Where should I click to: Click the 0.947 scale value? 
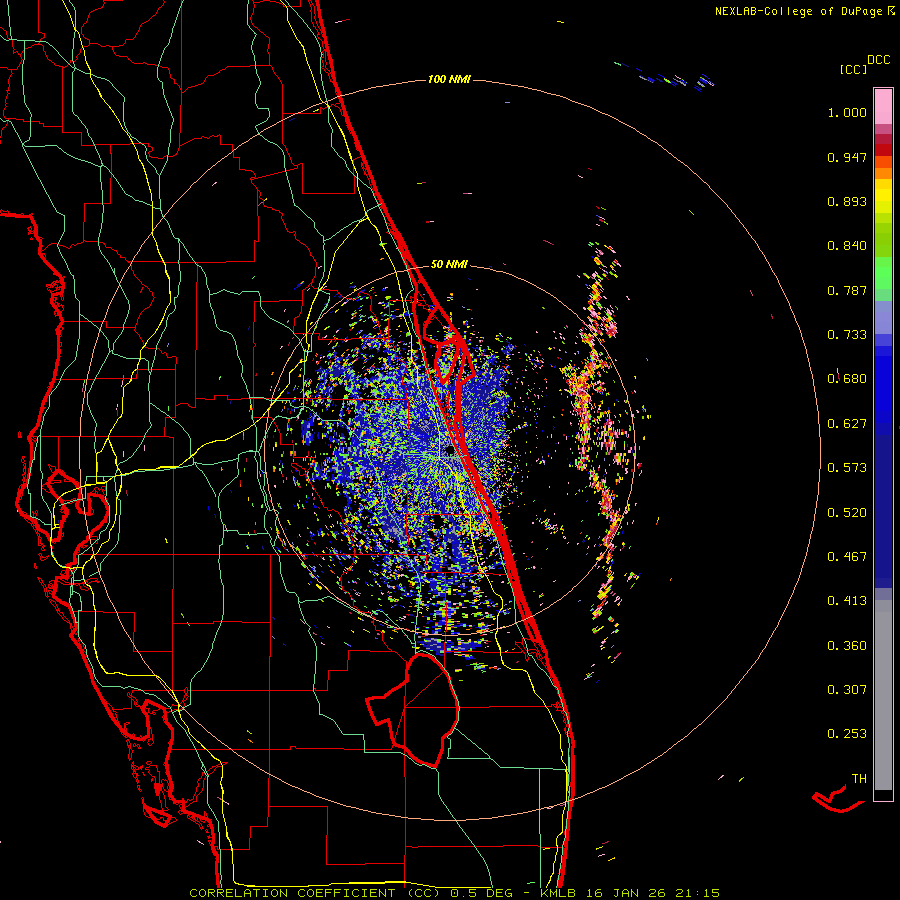(847, 157)
